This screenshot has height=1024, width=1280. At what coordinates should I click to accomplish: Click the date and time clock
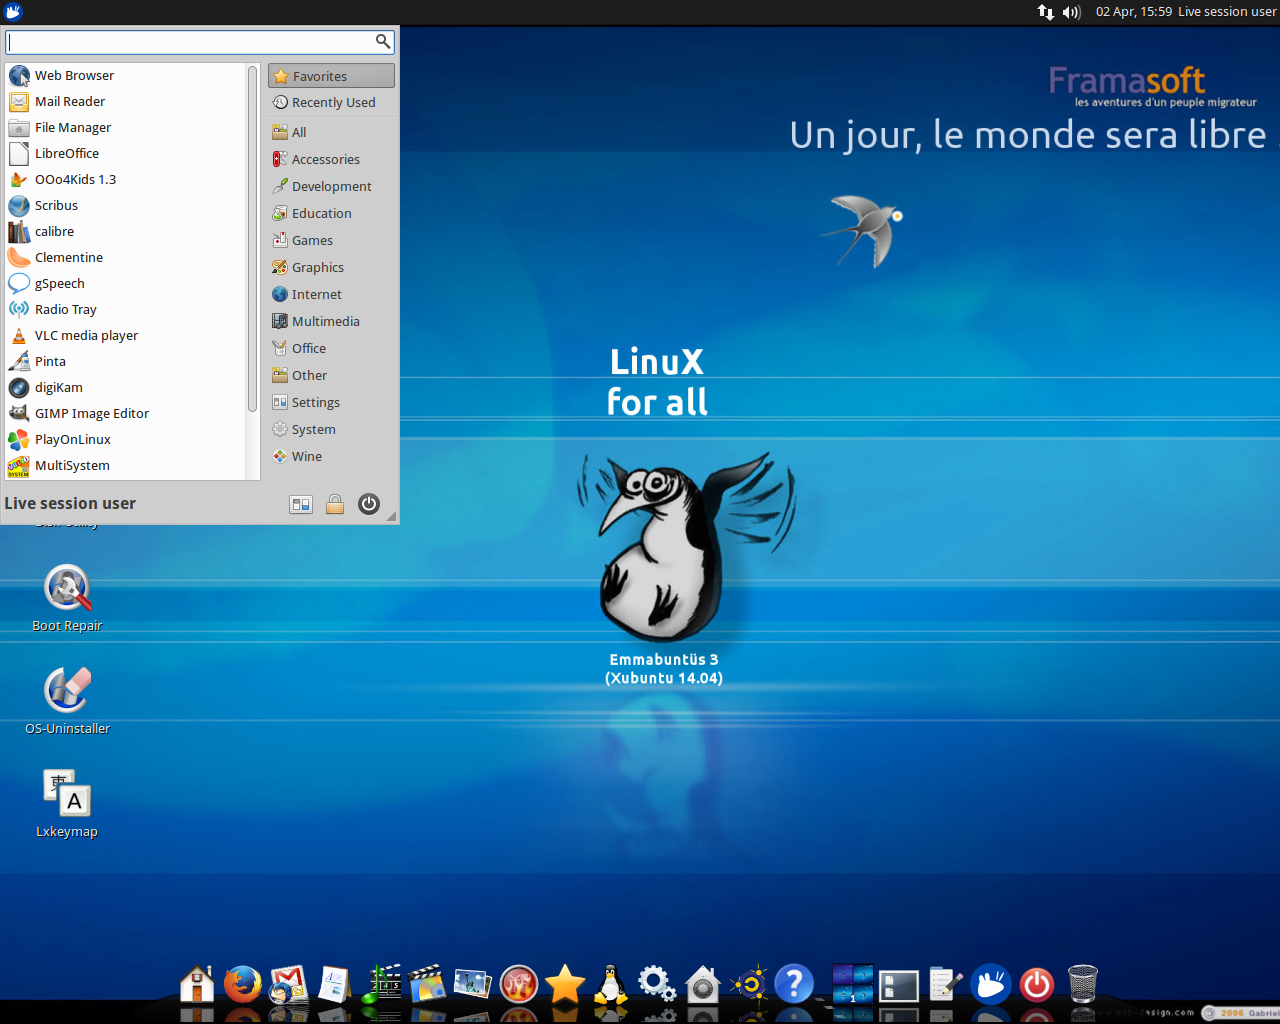1134,12
